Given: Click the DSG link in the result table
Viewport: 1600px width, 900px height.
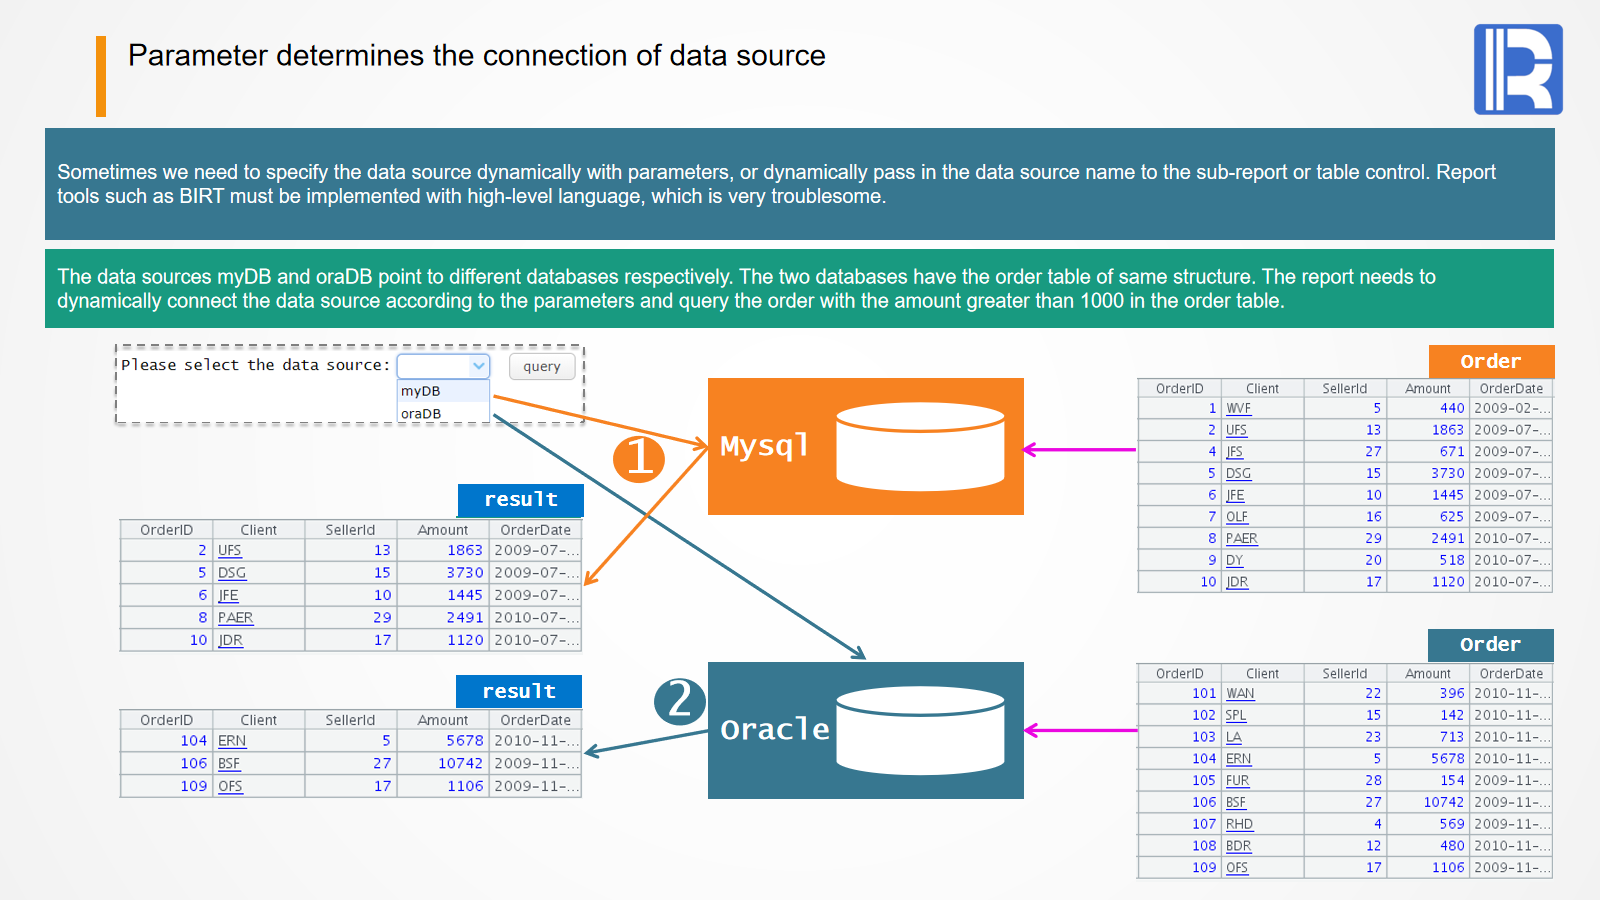Looking at the screenshot, I should [x=232, y=573].
